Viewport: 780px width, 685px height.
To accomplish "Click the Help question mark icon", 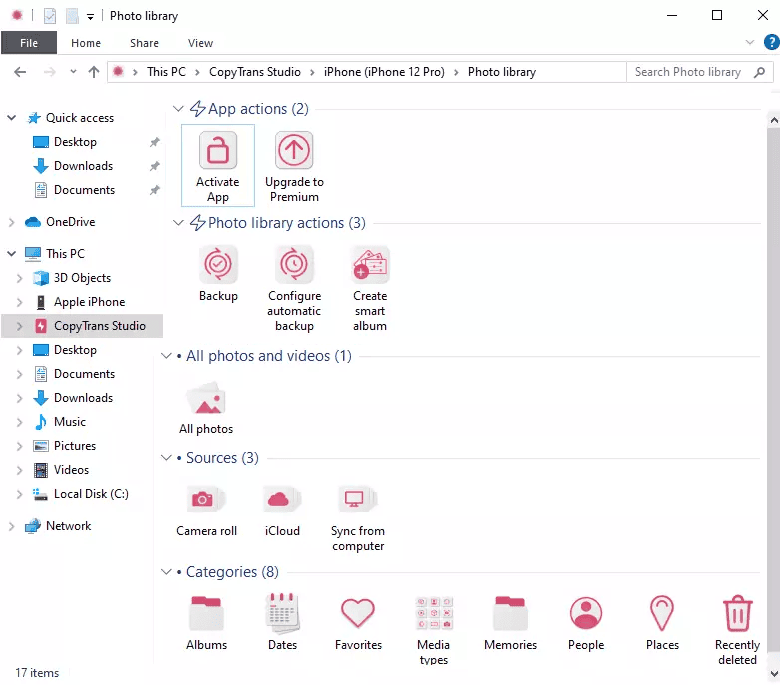I will 771,42.
